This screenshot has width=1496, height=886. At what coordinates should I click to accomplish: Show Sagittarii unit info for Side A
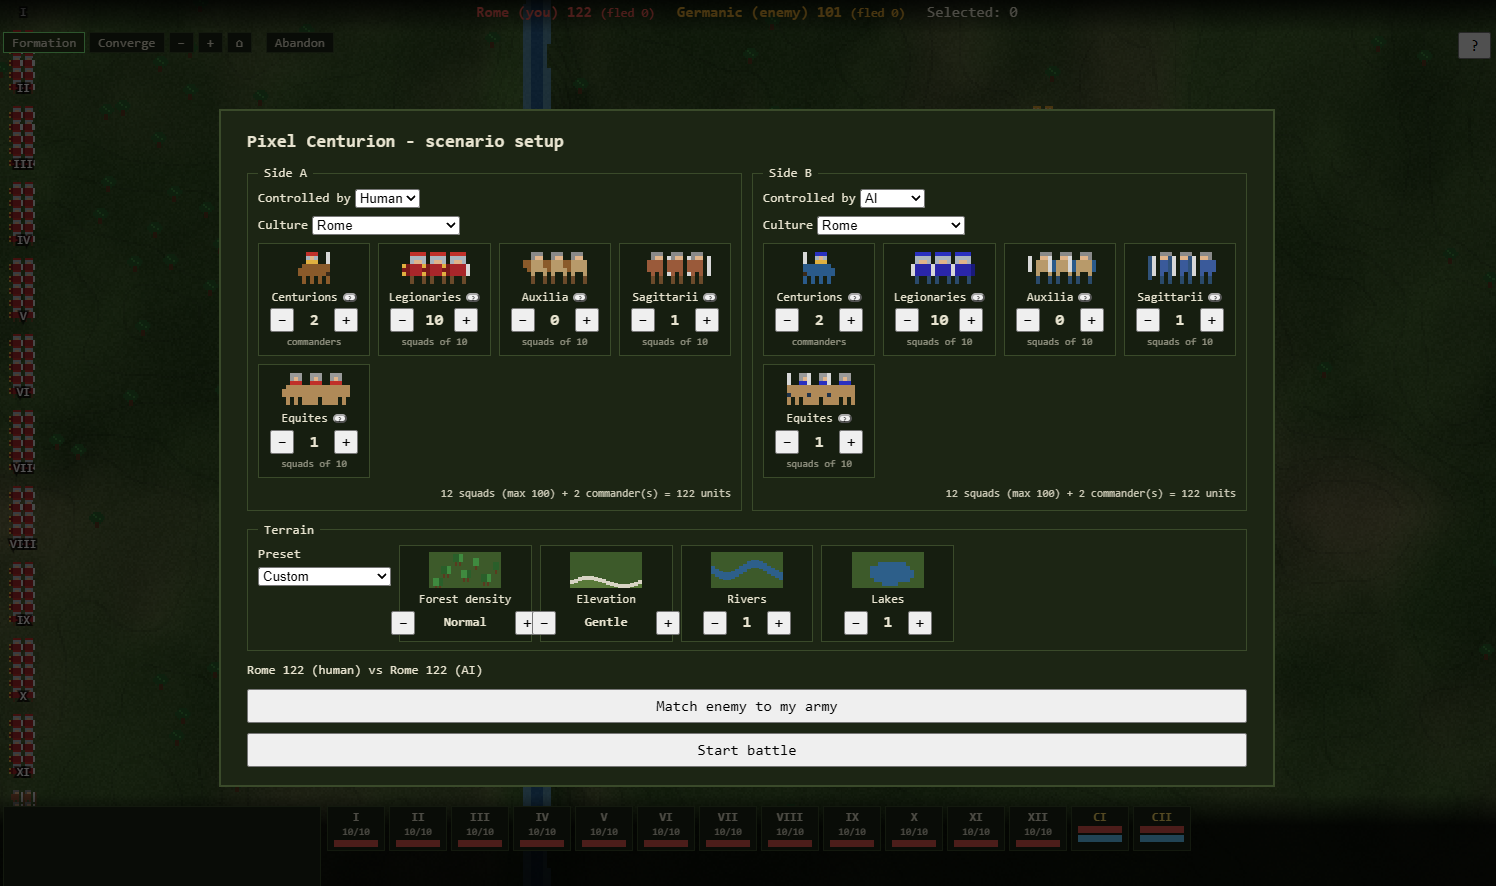pyautogui.click(x=709, y=297)
